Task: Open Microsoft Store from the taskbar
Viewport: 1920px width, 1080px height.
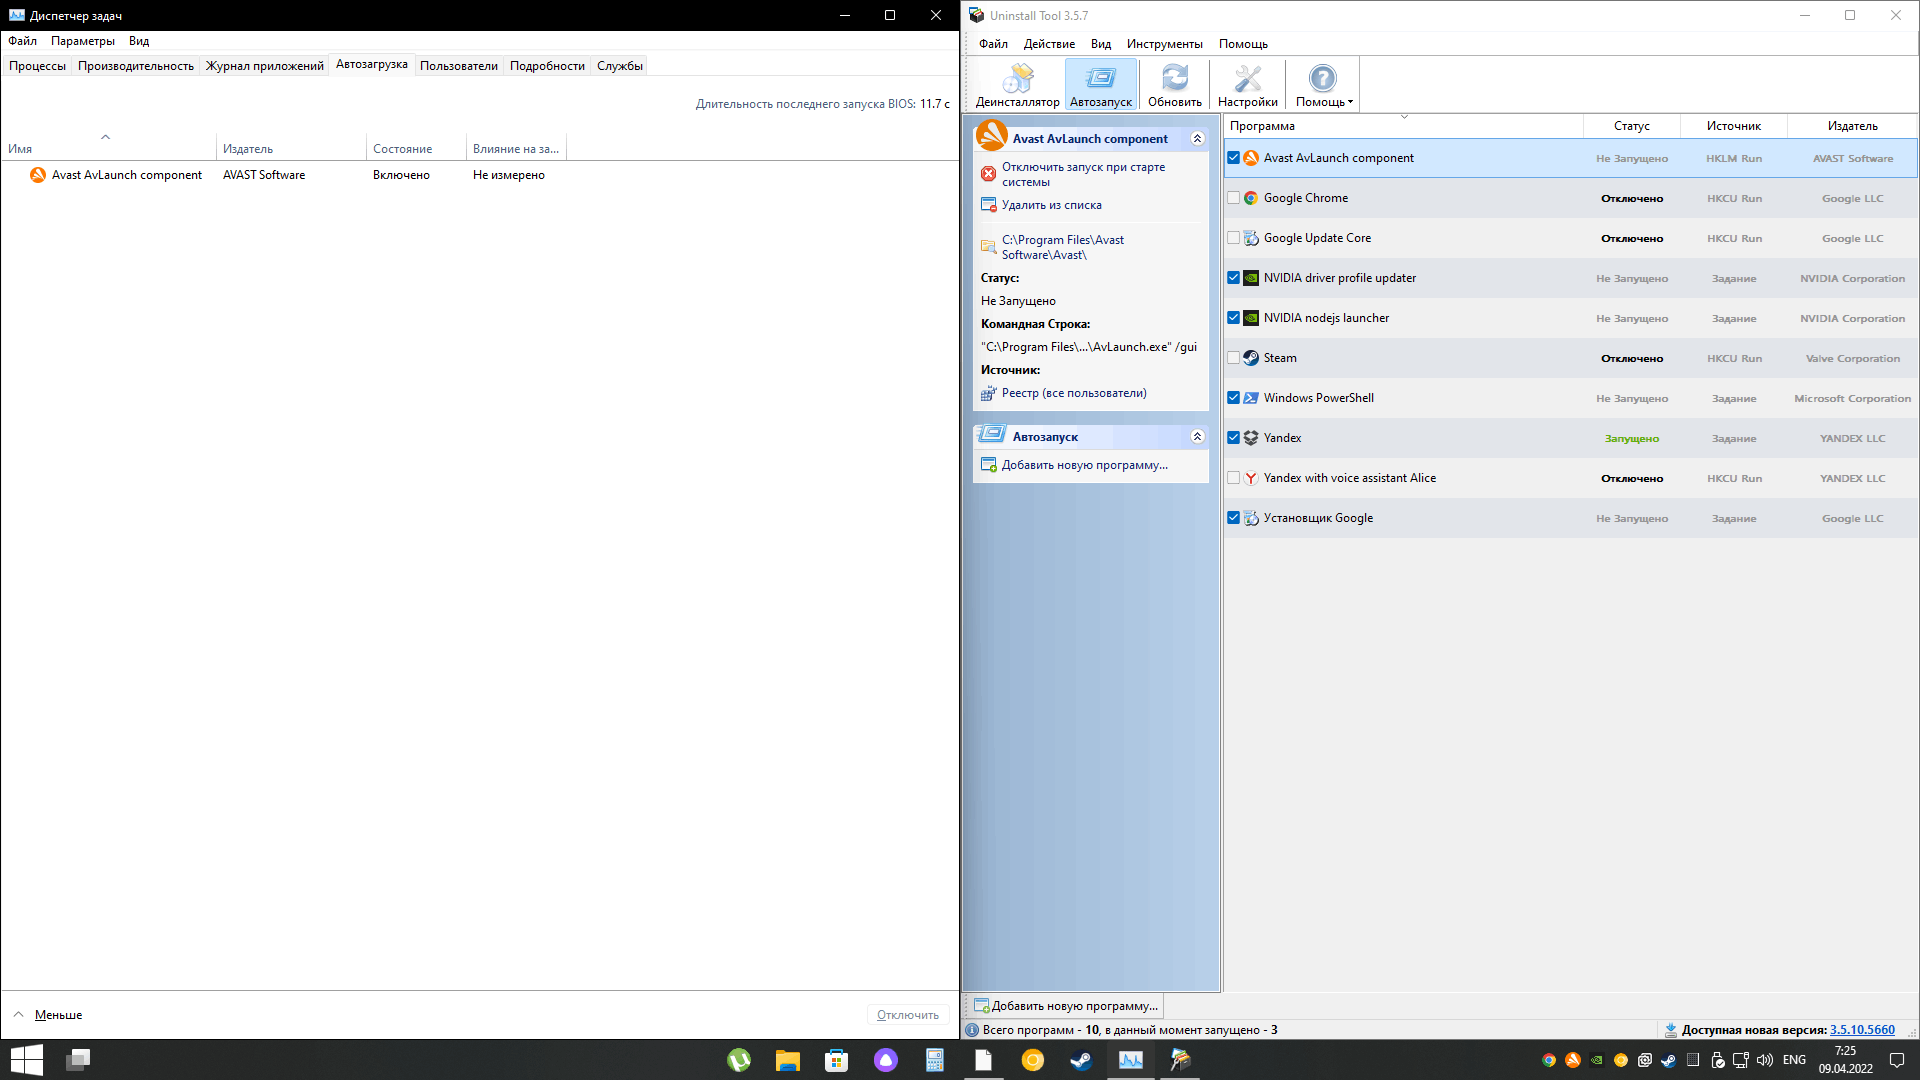Action: (837, 1060)
